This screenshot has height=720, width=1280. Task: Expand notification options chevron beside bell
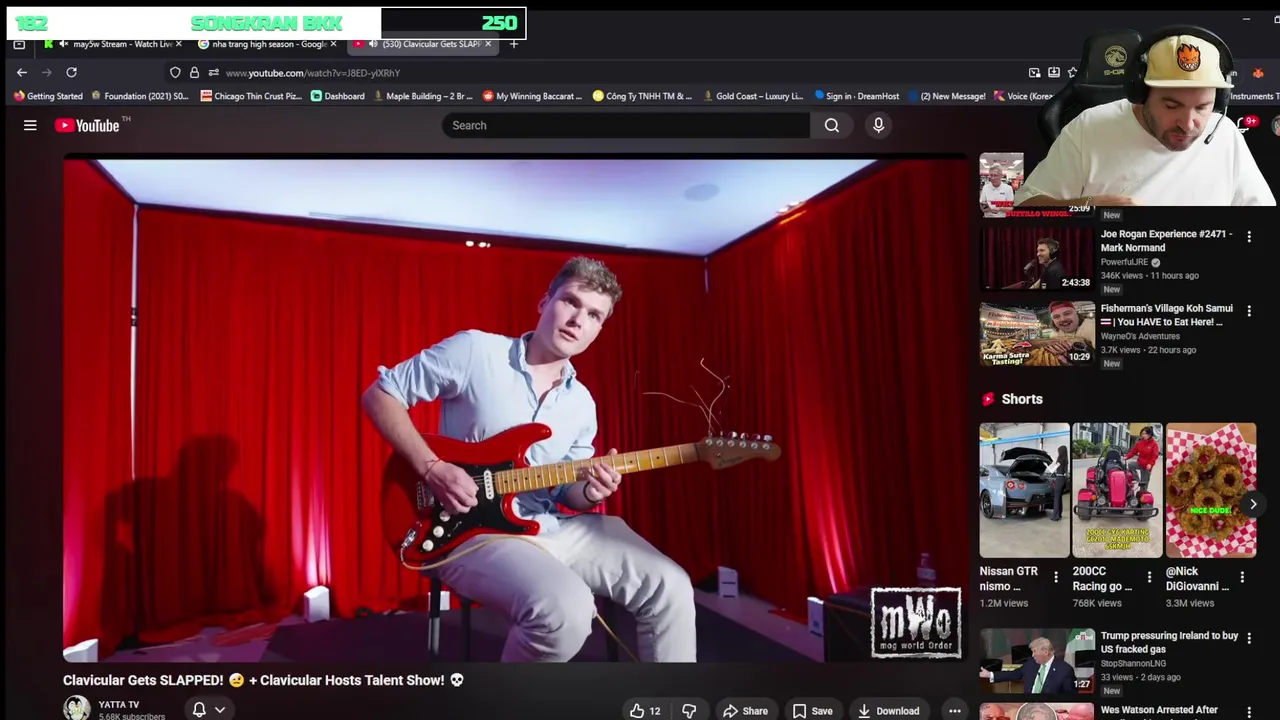[x=220, y=709]
